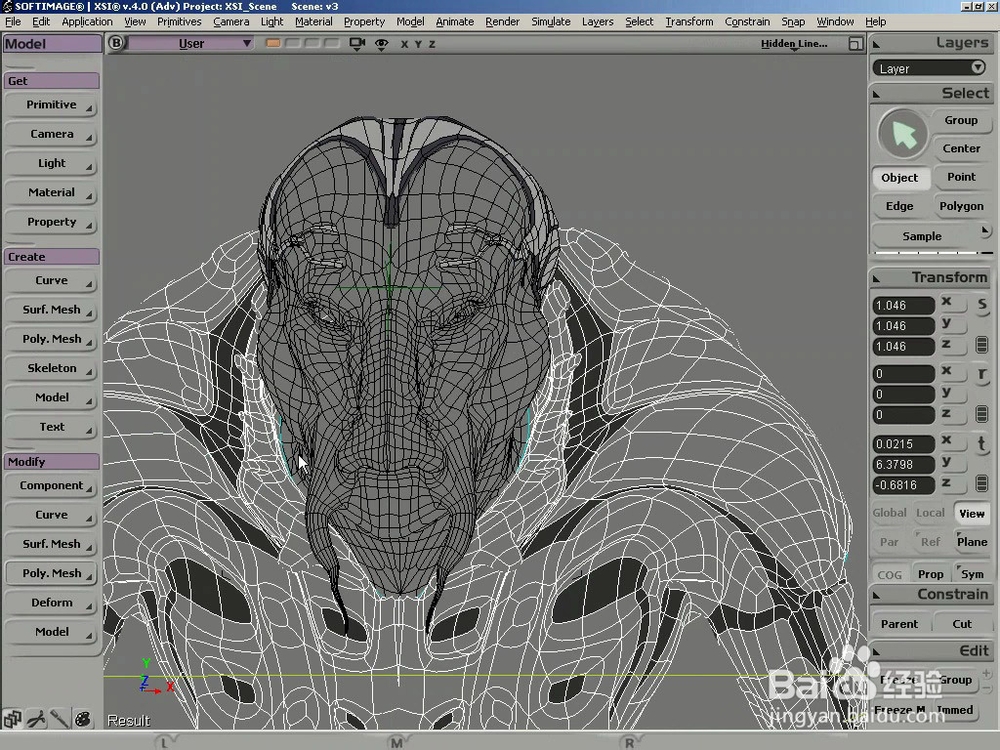
Task: Maximize viewport using the top-right corner icon
Action: click(x=855, y=44)
